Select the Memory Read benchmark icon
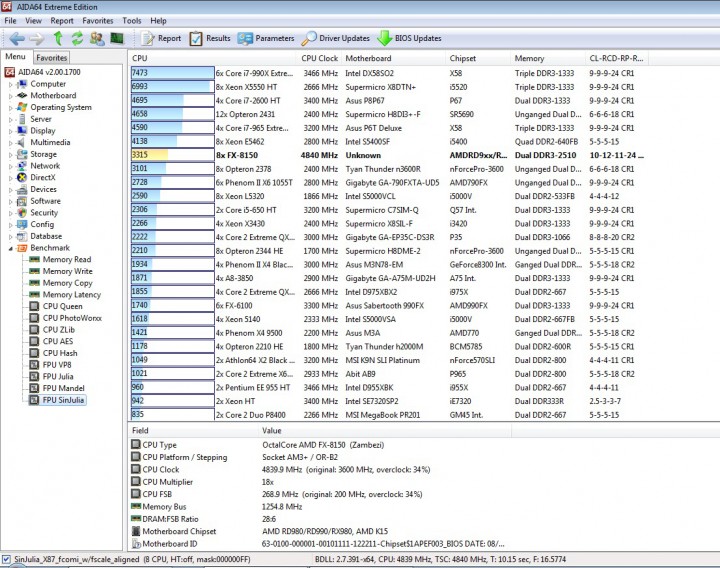Image resolution: width=720 pixels, height=568 pixels. pyautogui.click(x=34, y=259)
